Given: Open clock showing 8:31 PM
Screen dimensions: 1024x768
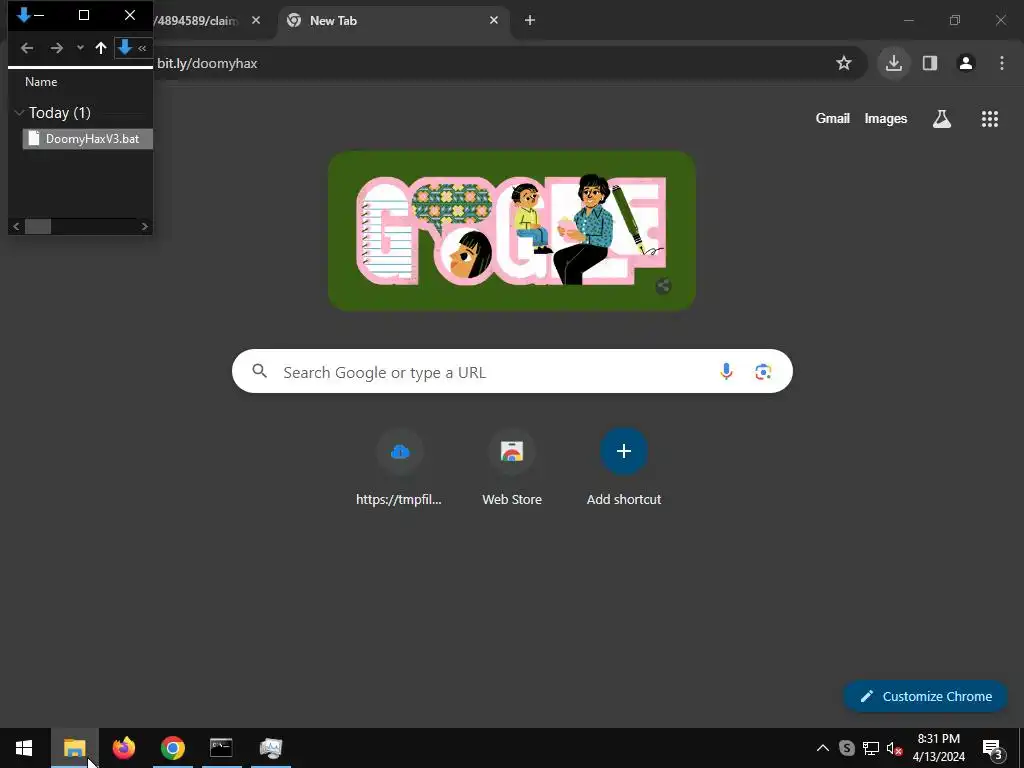Looking at the screenshot, I should [x=938, y=748].
